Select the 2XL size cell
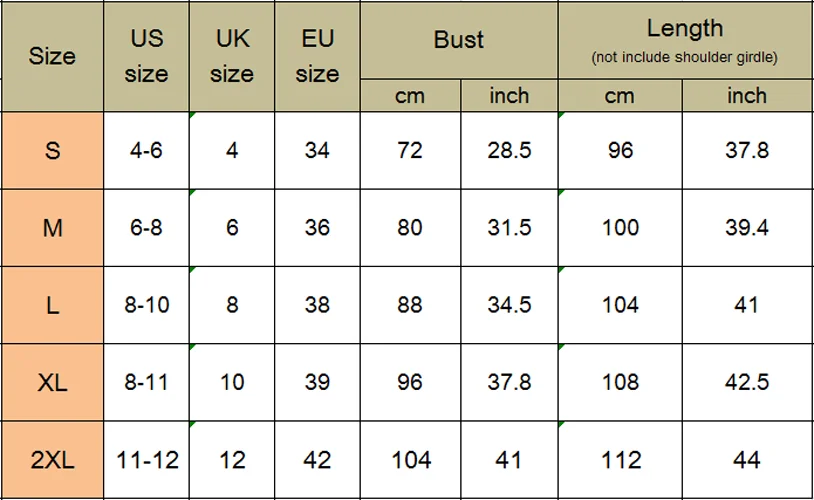Screen dimensions: 814x500 [x=52, y=460]
